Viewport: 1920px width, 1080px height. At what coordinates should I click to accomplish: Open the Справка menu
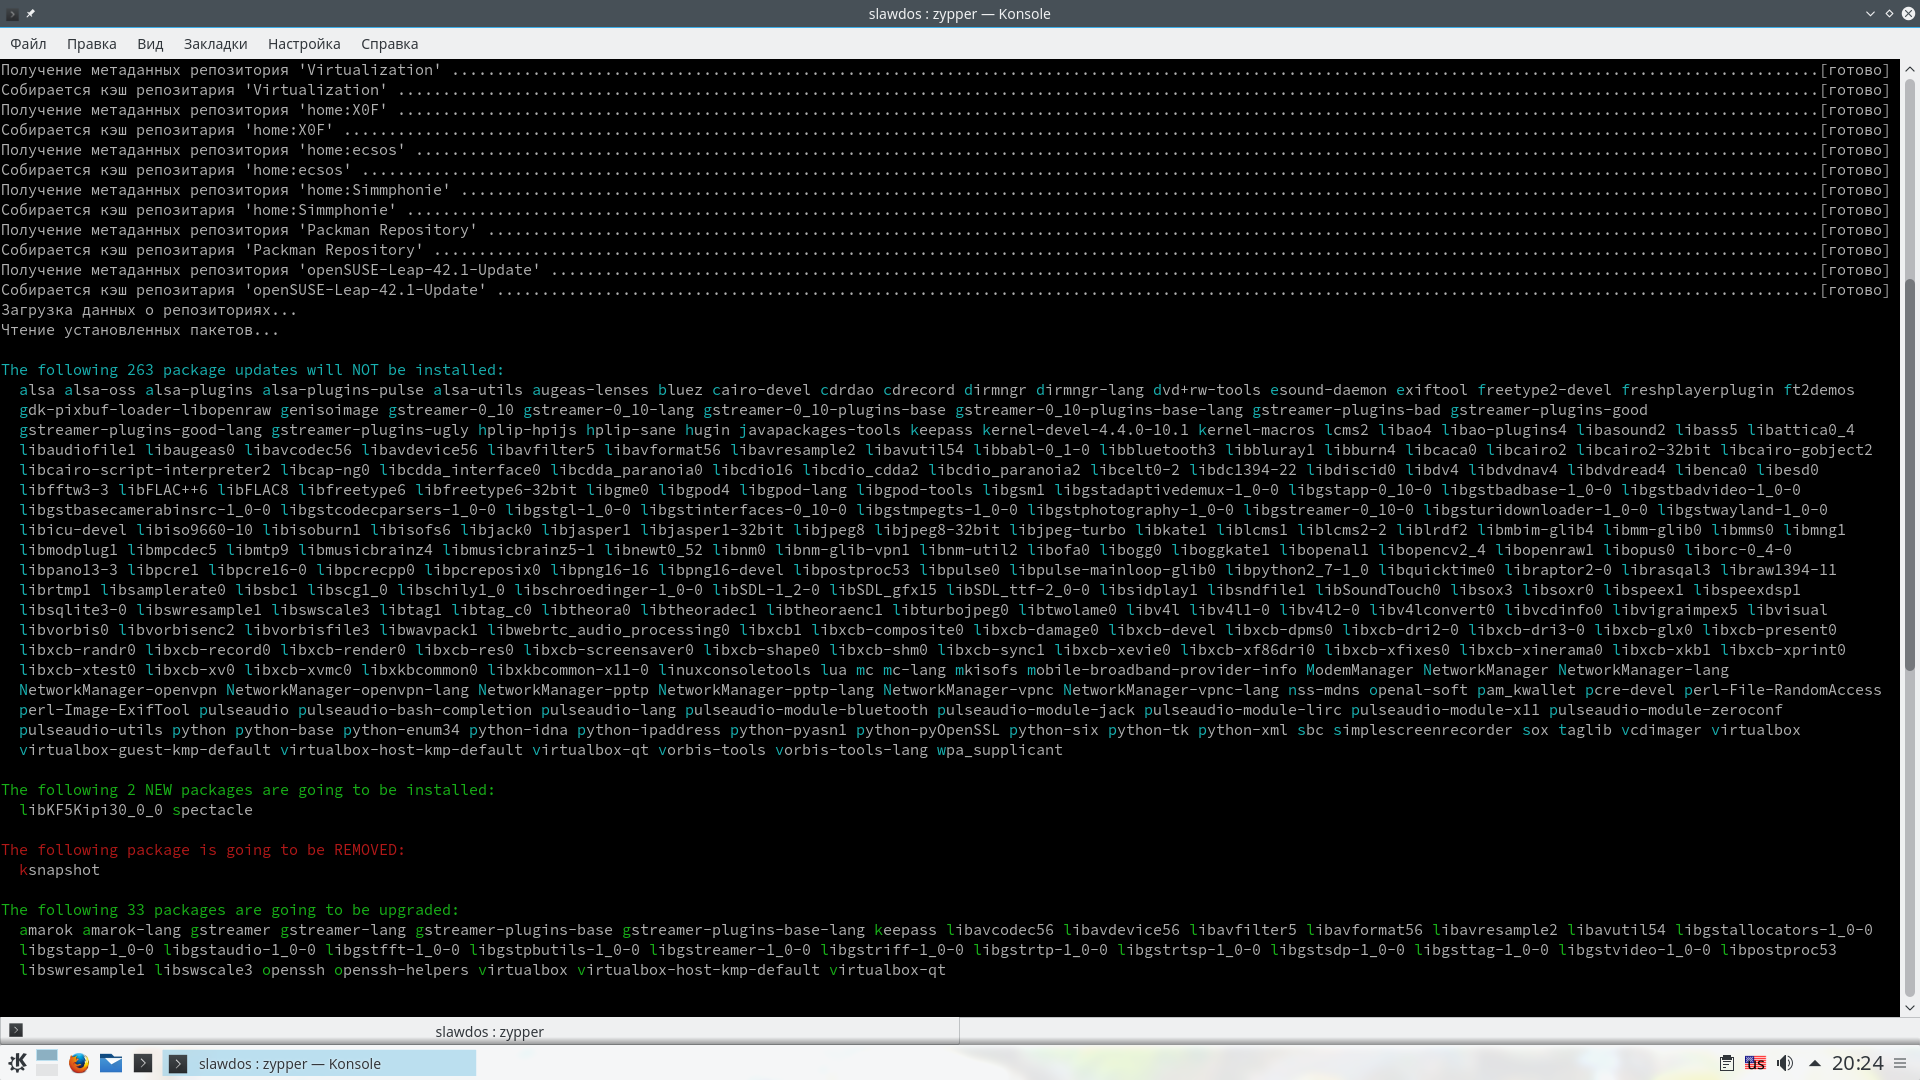pos(389,44)
